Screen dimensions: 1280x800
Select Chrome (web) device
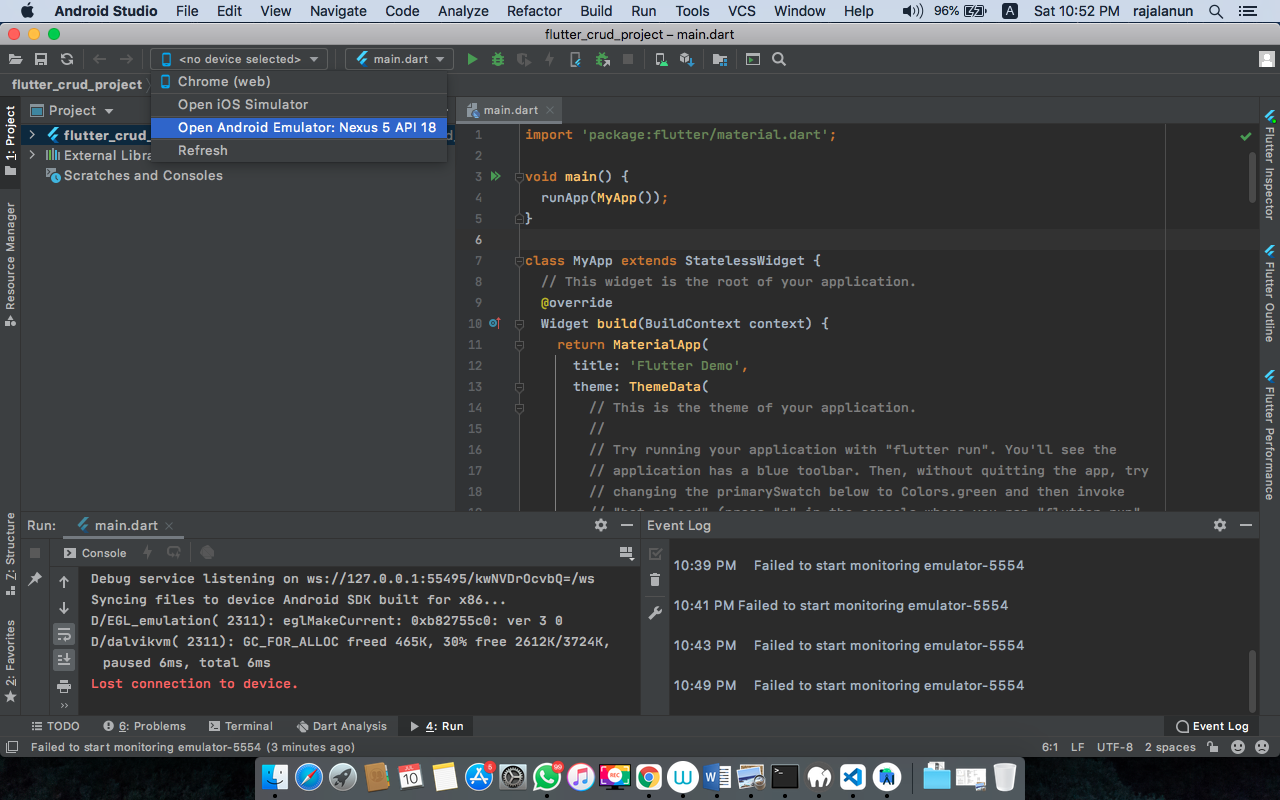pyautogui.click(x=298, y=81)
